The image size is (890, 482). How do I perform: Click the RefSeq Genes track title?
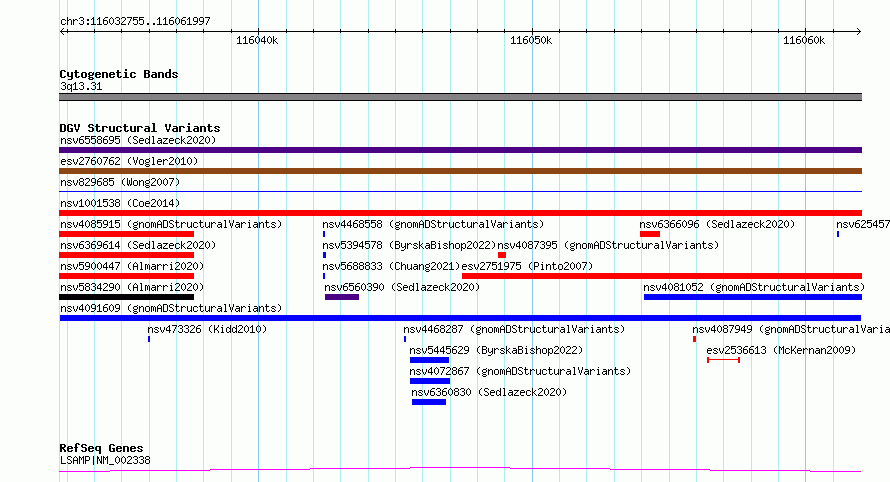pos(101,448)
